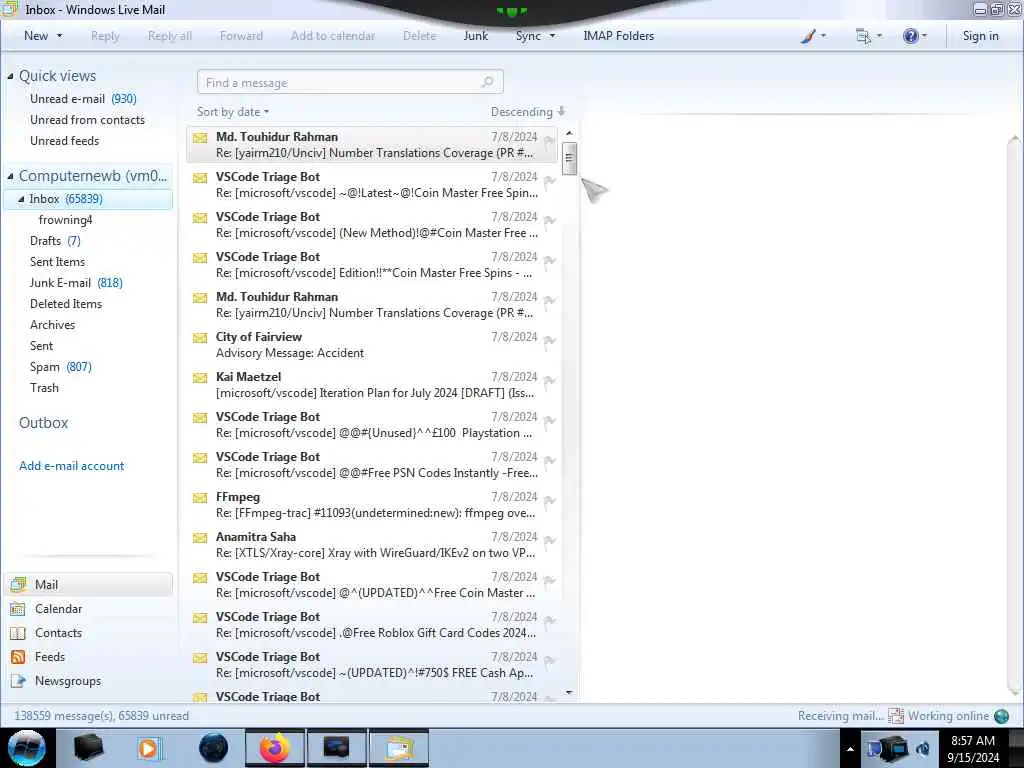Open Unread from contacts view
Screen dimensions: 1024x768
pos(88,120)
